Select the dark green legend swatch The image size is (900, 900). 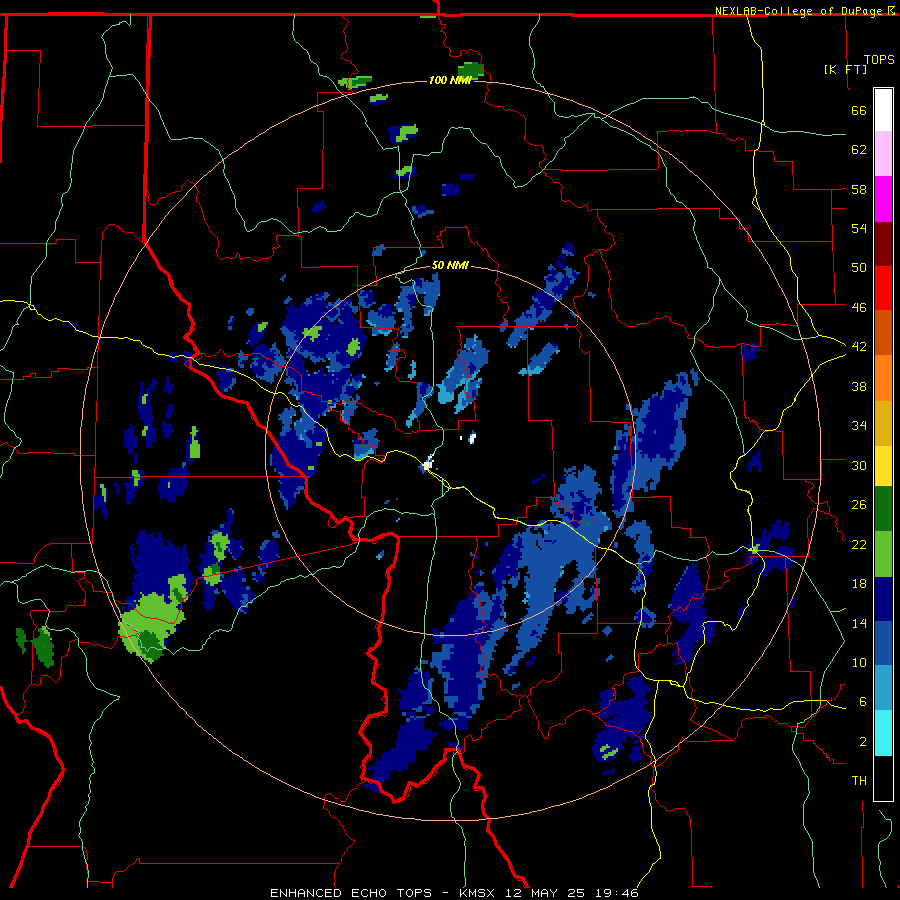click(x=883, y=509)
